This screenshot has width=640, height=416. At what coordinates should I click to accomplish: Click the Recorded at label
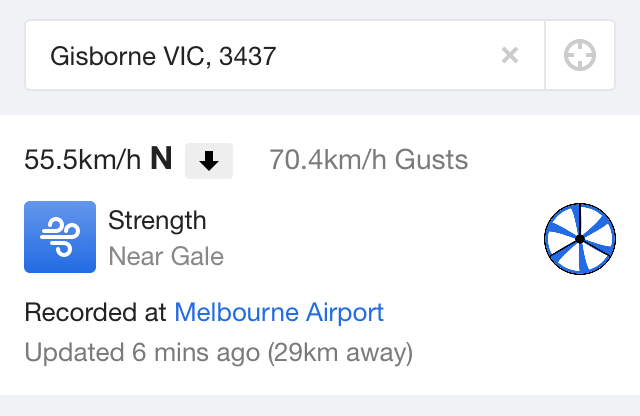tap(96, 313)
